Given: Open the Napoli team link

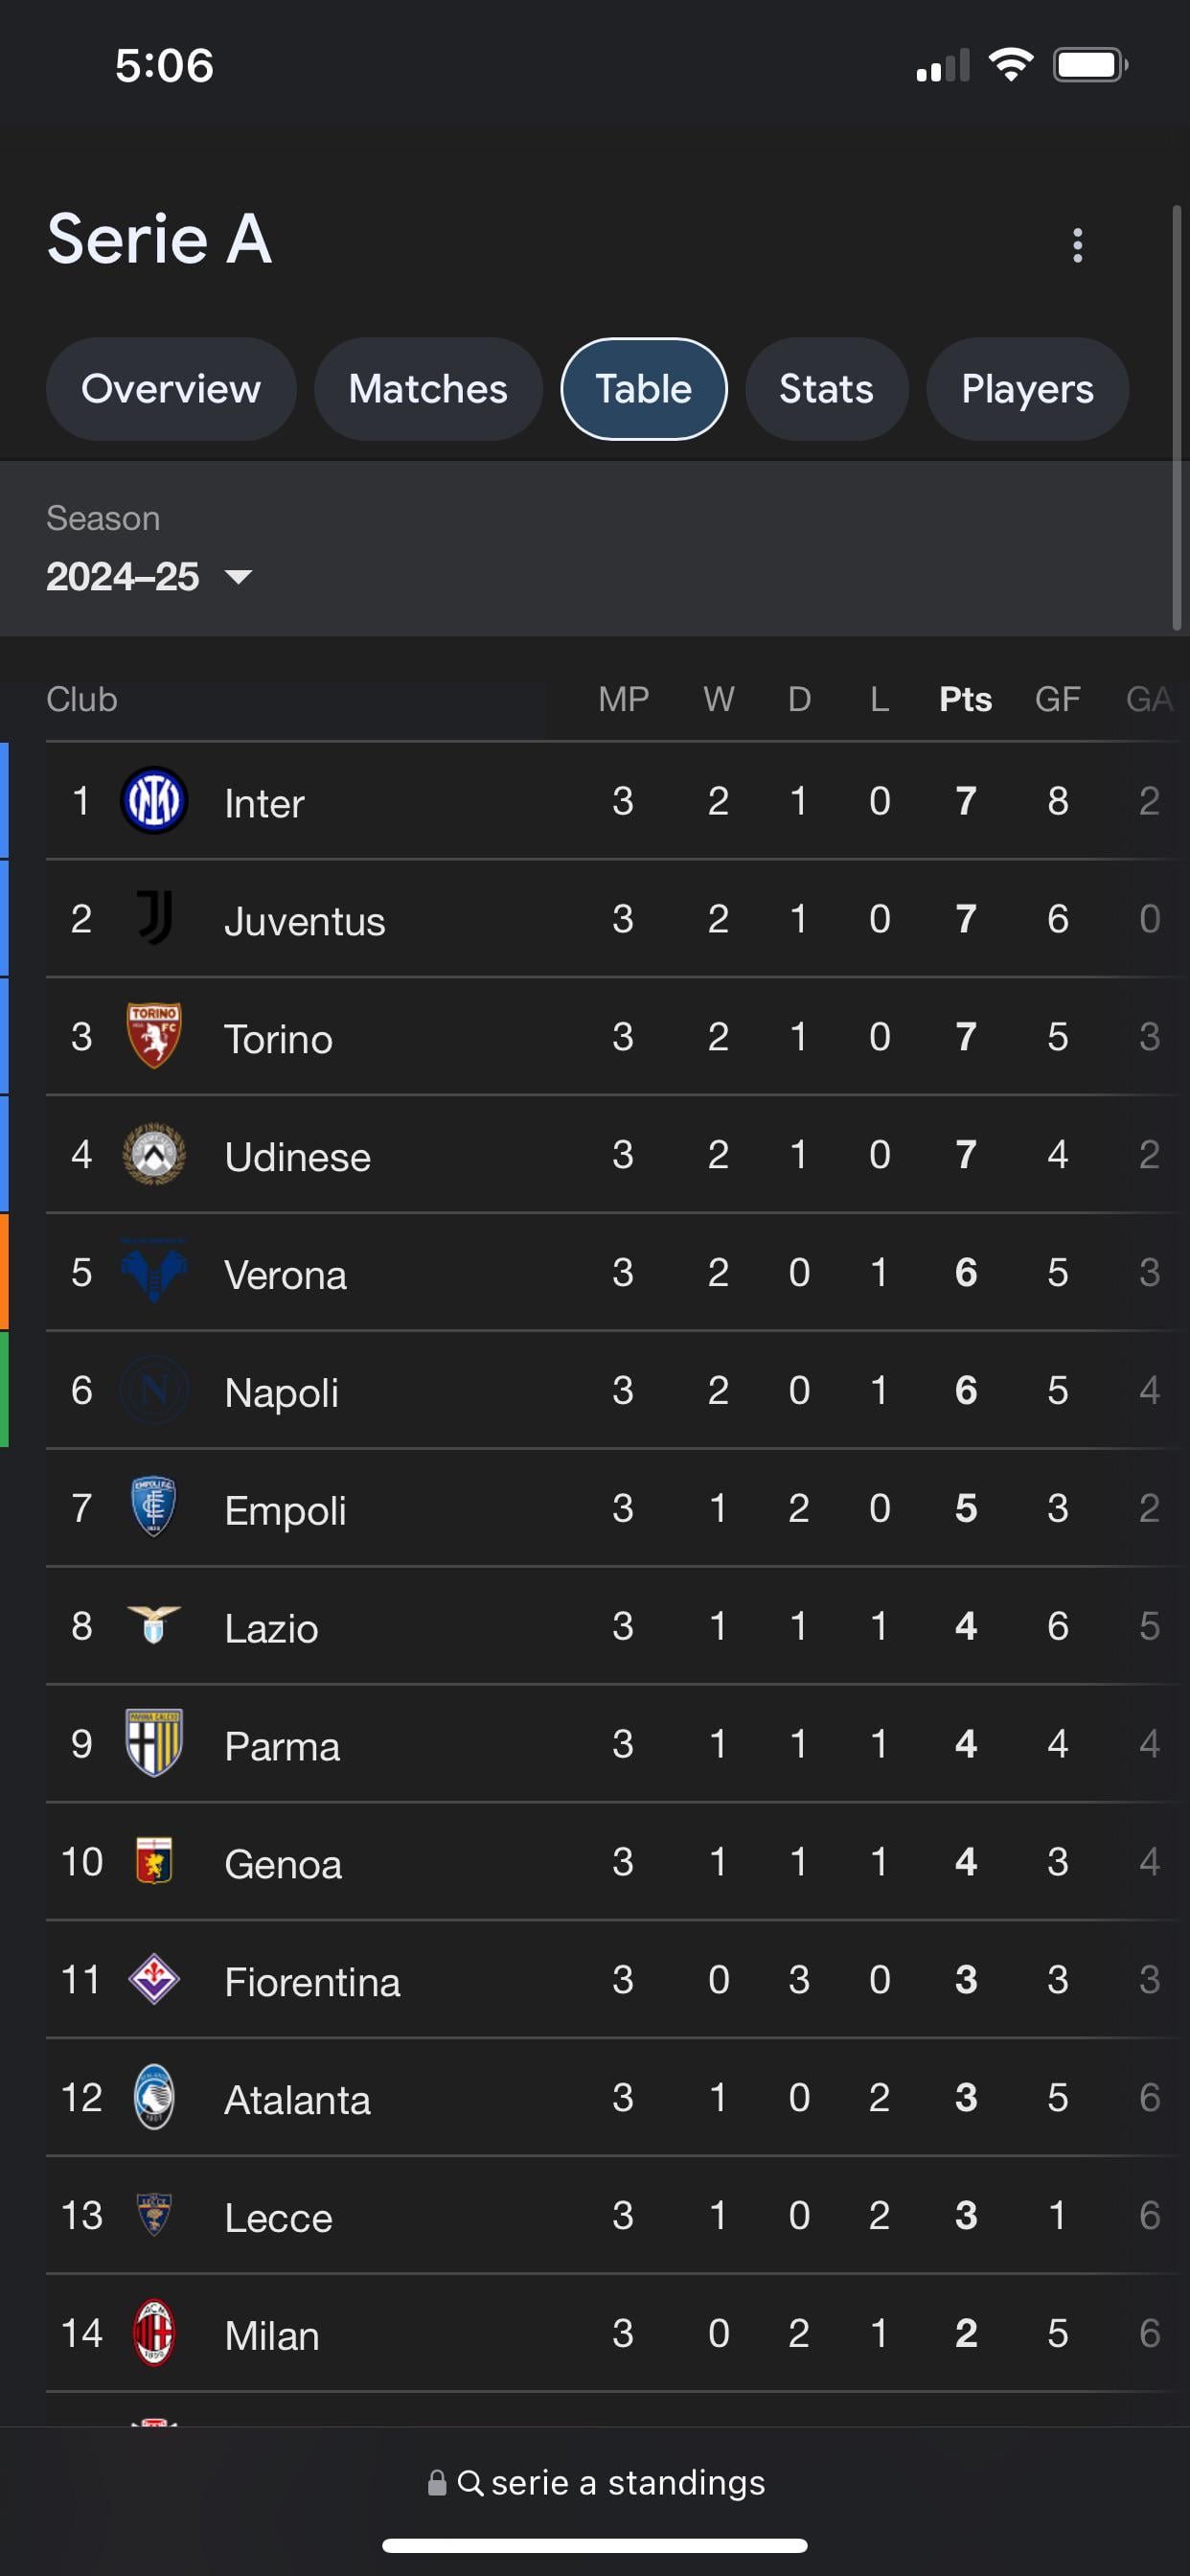Looking at the screenshot, I should pos(281,1392).
